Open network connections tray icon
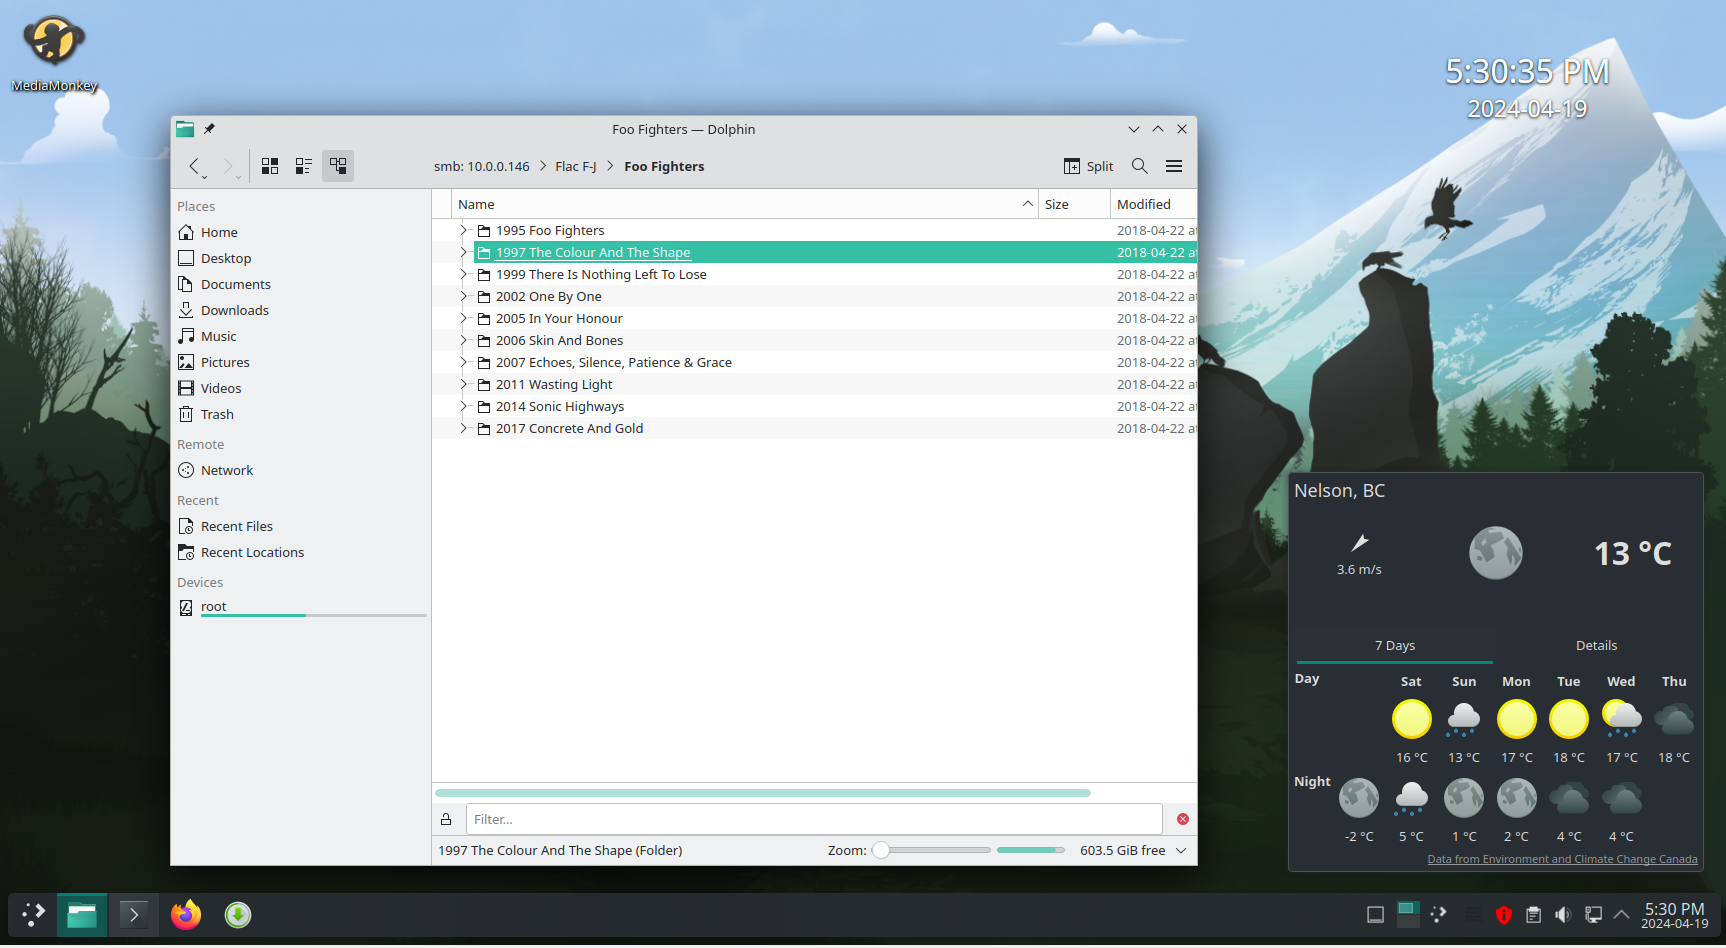Image resolution: width=1726 pixels, height=948 pixels. 1593,914
